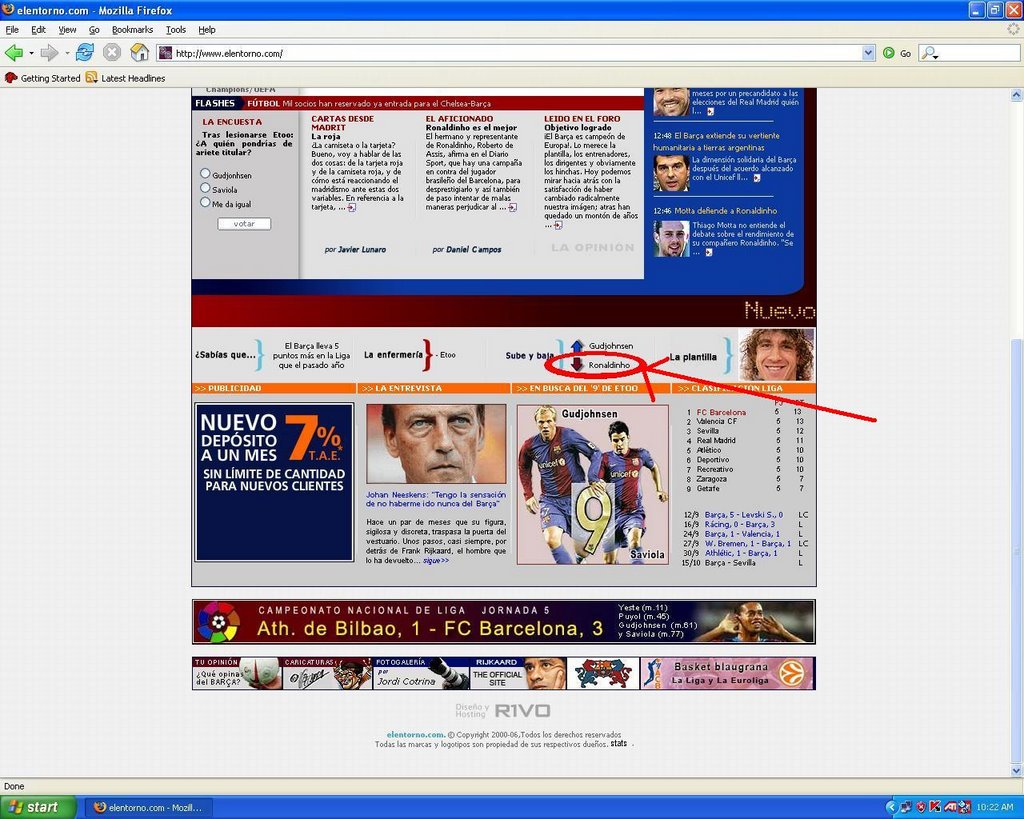Open the Getting Started bookmark

click(x=42, y=78)
